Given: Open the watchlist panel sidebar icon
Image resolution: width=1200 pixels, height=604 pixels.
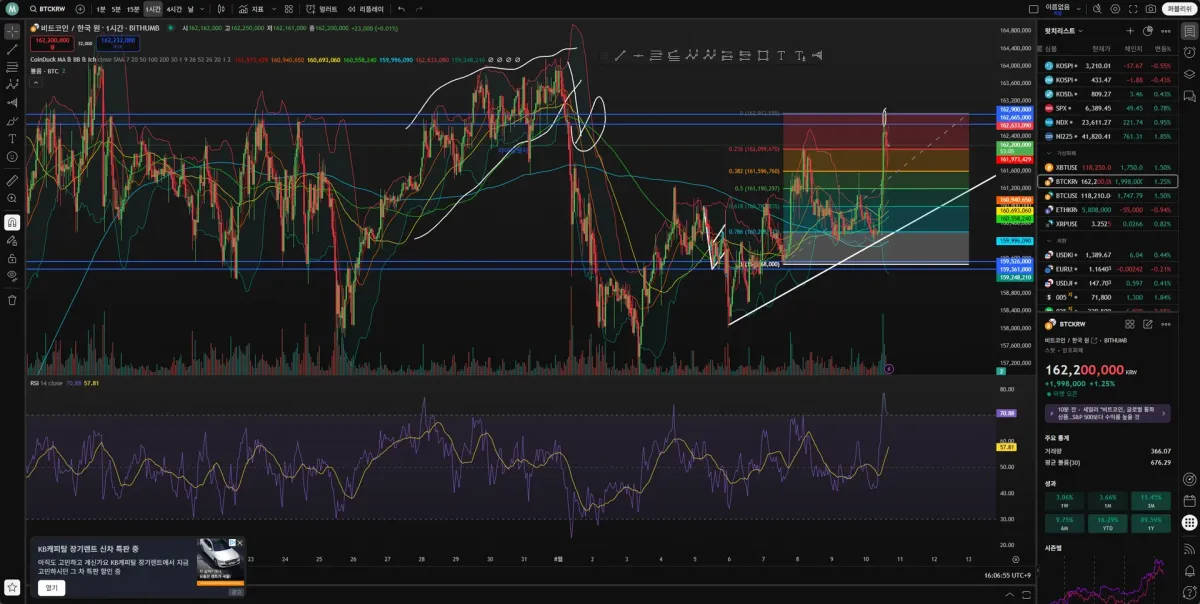Looking at the screenshot, I should [x=1189, y=31].
